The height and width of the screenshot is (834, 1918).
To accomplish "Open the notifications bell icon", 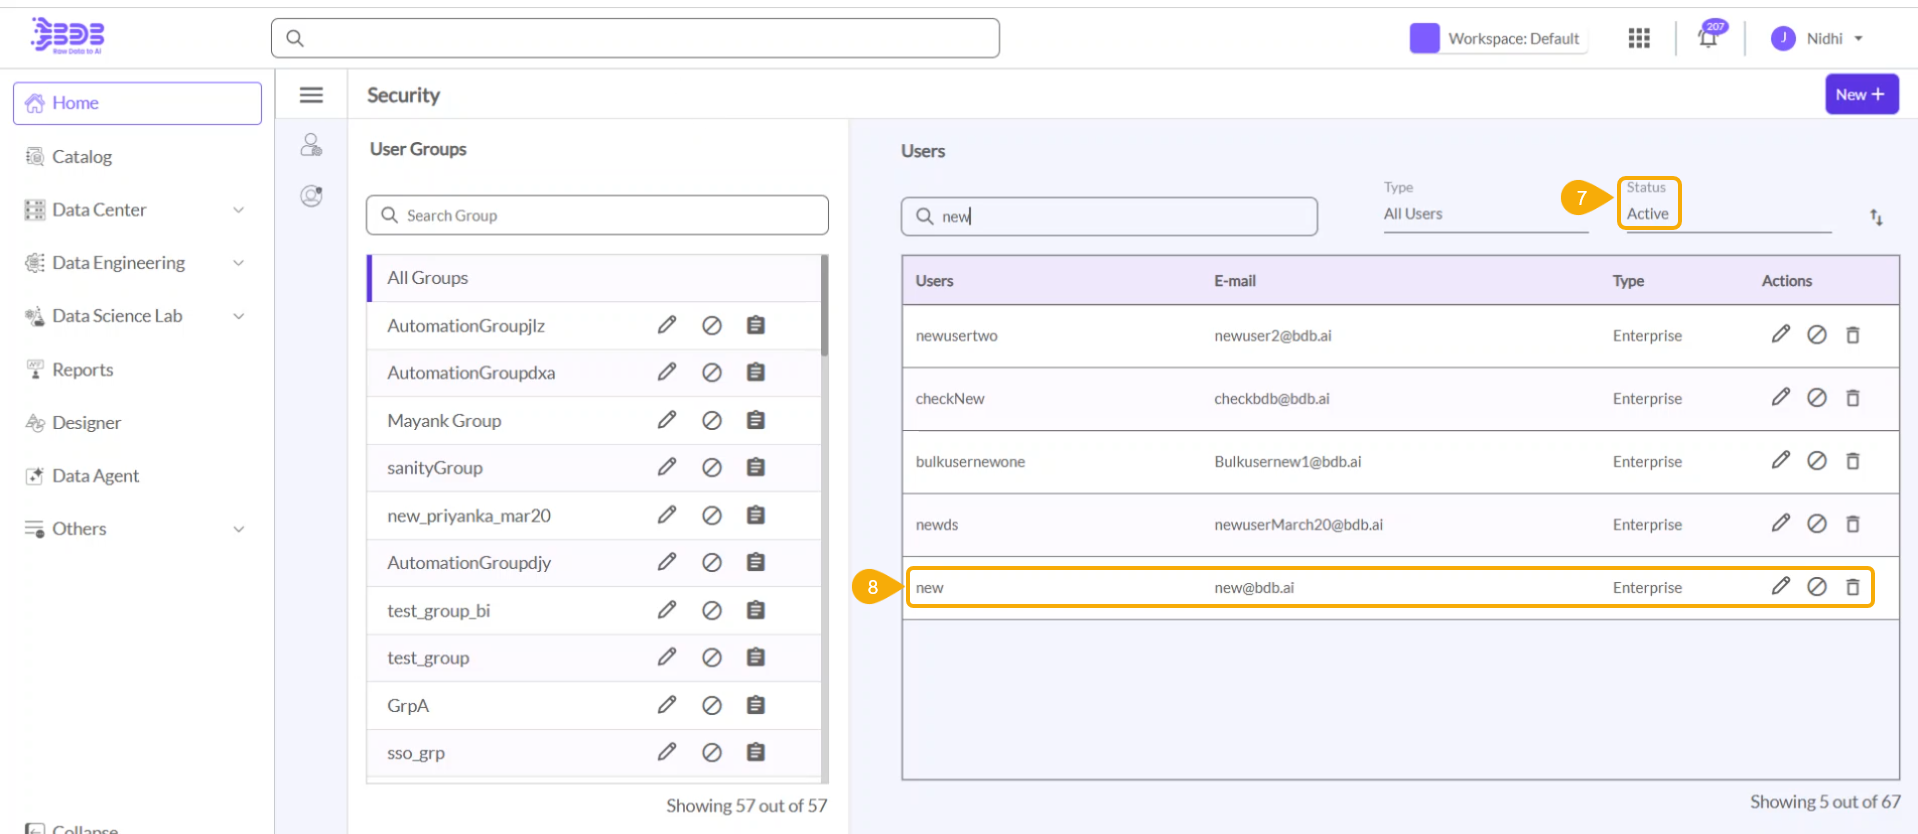I will pyautogui.click(x=1708, y=38).
